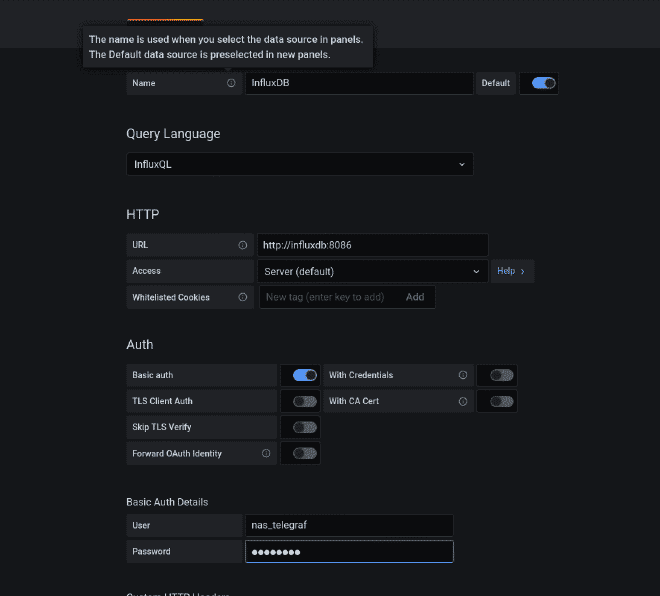This screenshot has height=596, width=660.
Task: Enable the TLS Client Auth switch
Action: point(305,402)
